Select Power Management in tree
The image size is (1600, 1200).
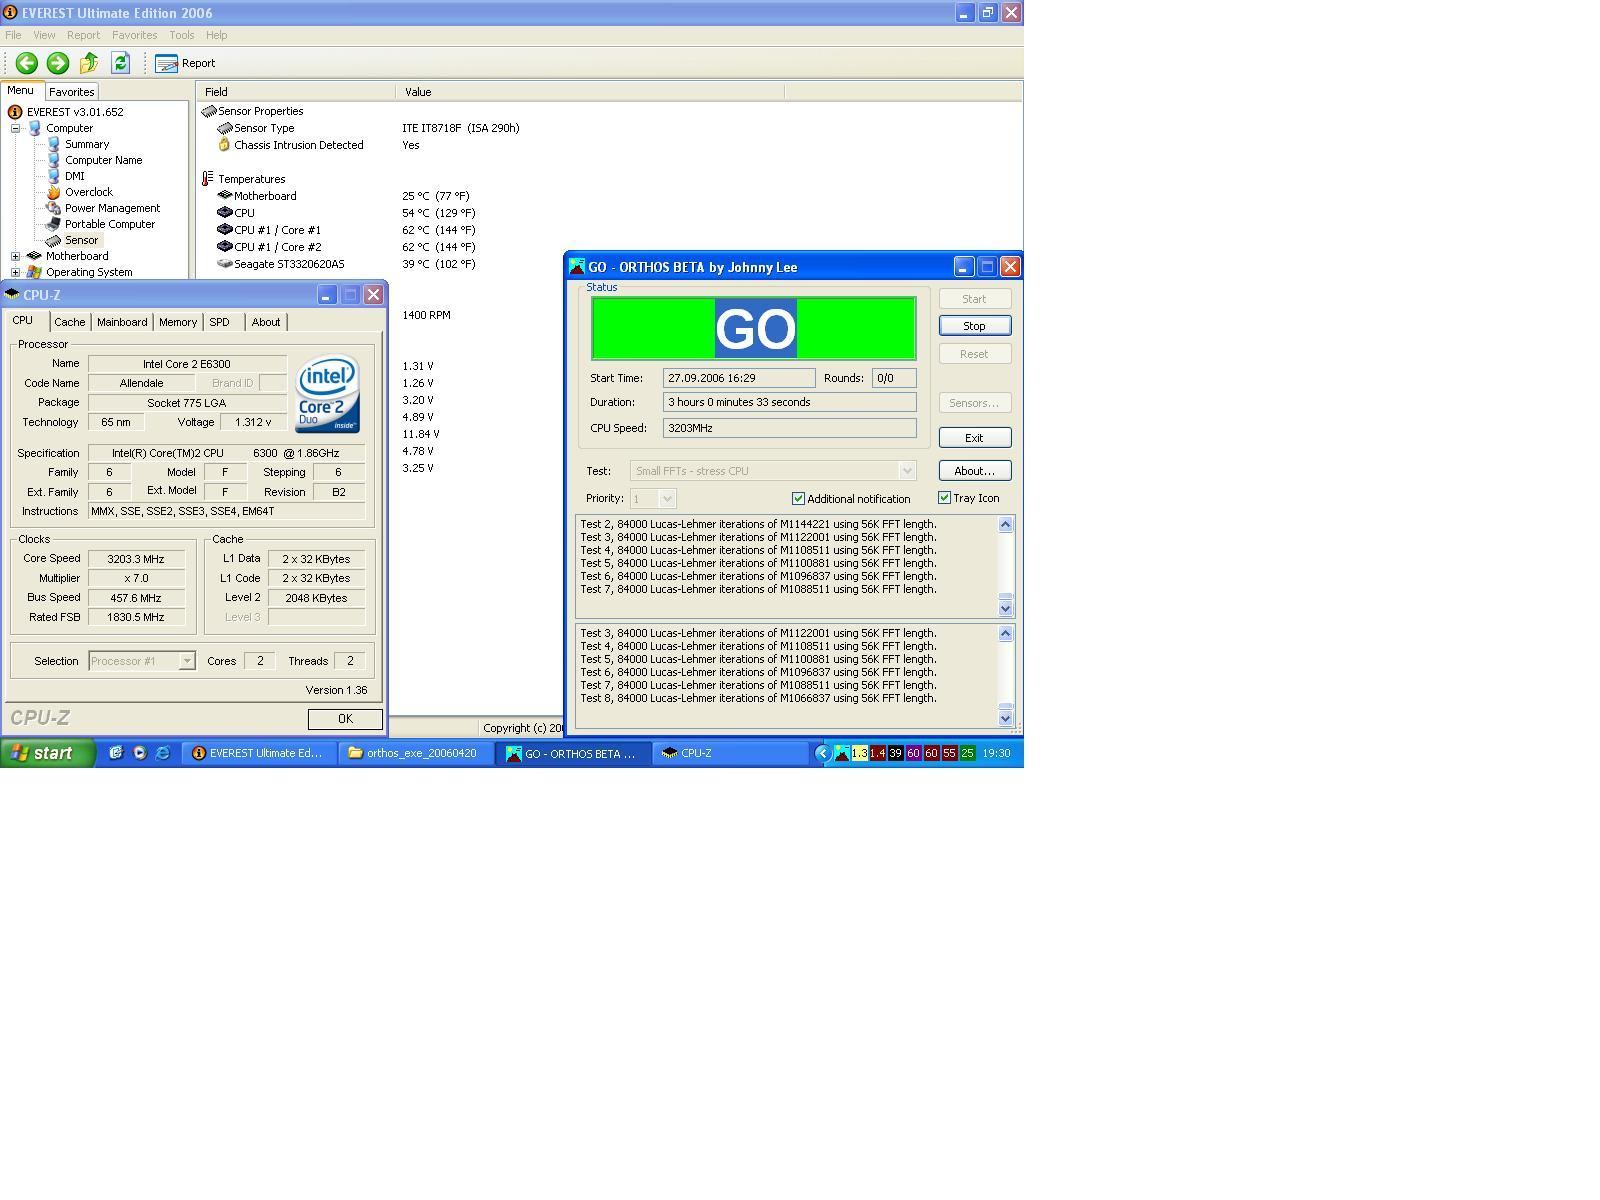pos(112,208)
